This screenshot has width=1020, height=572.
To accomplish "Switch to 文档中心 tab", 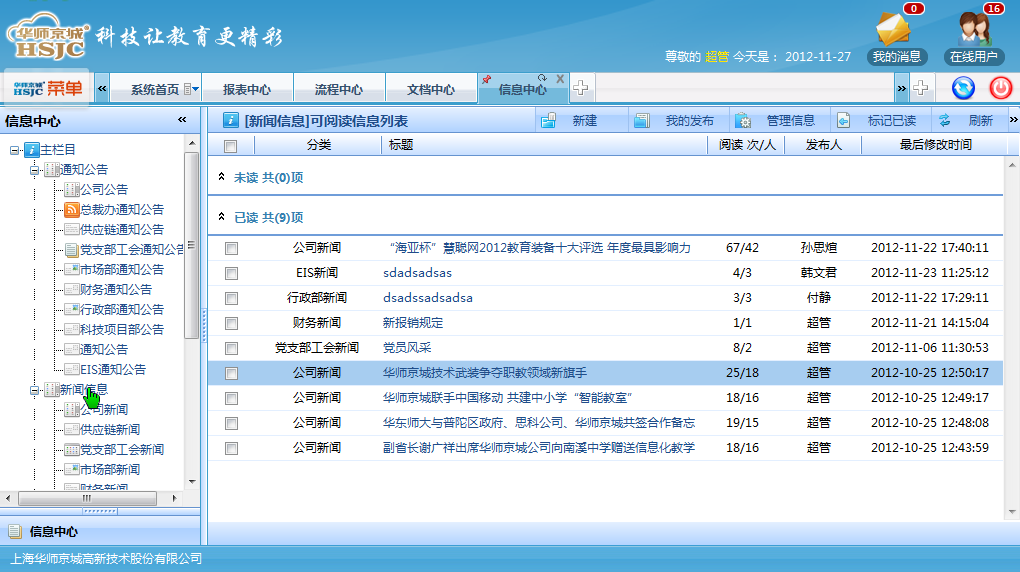I will [431, 89].
